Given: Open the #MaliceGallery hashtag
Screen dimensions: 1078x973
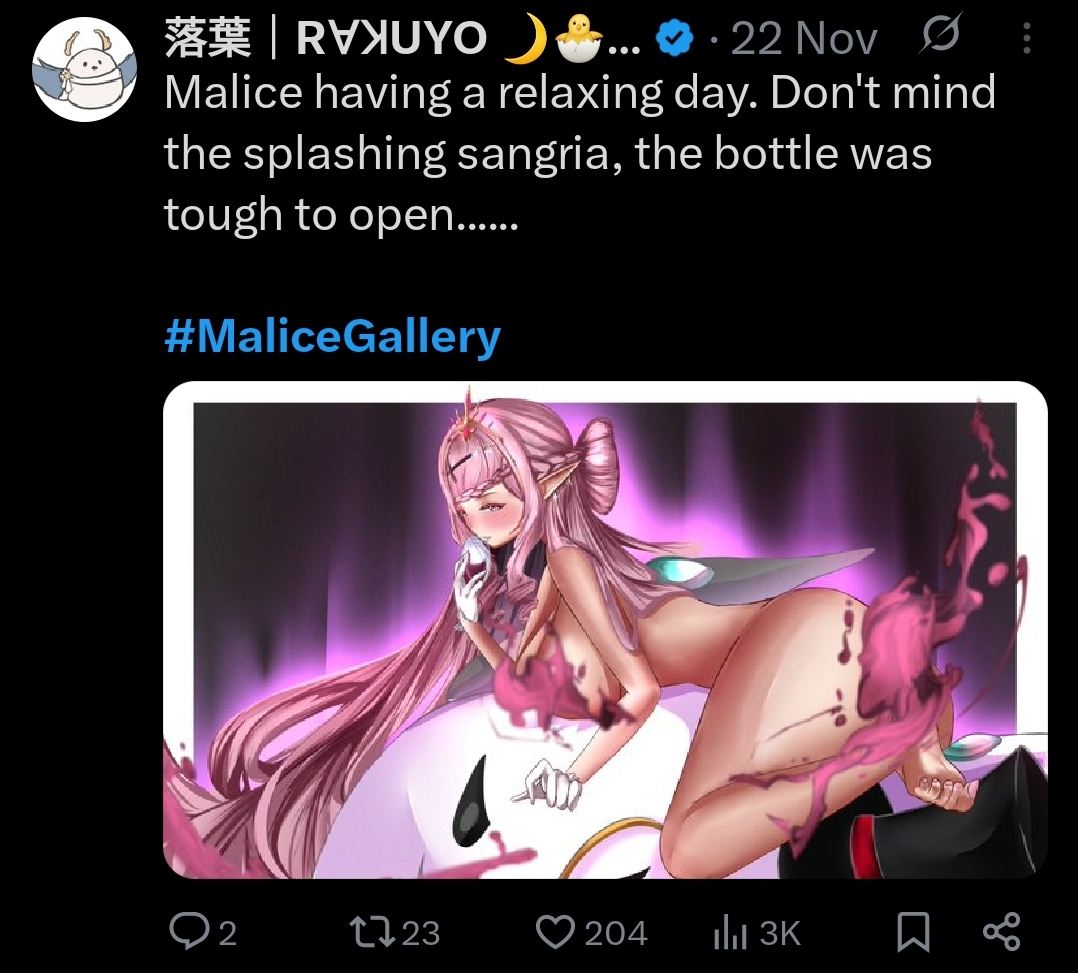Looking at the screenshot, I should [x=333, y=336].
